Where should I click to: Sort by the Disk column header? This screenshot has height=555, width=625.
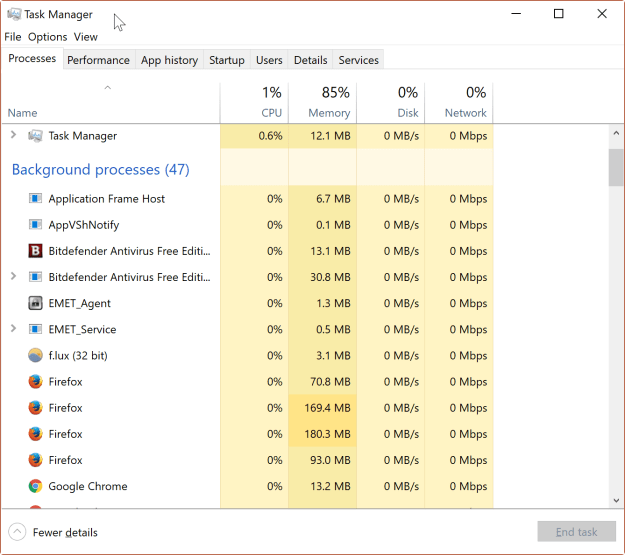[x=391, y=103]
